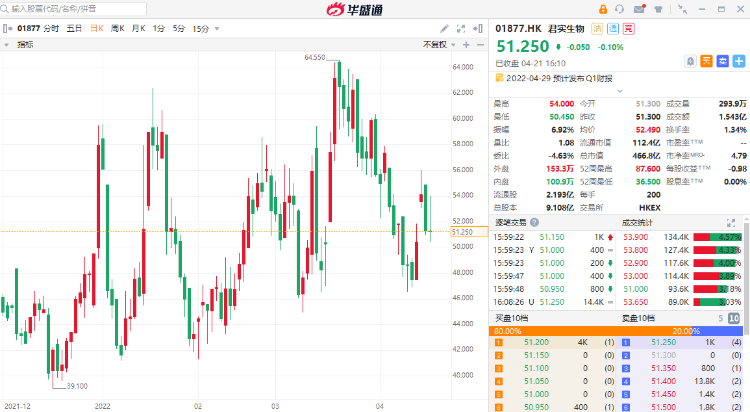The image size is (750, 412).
Task: Select the 日K daily candlestick tab
Action: (97, 29)
